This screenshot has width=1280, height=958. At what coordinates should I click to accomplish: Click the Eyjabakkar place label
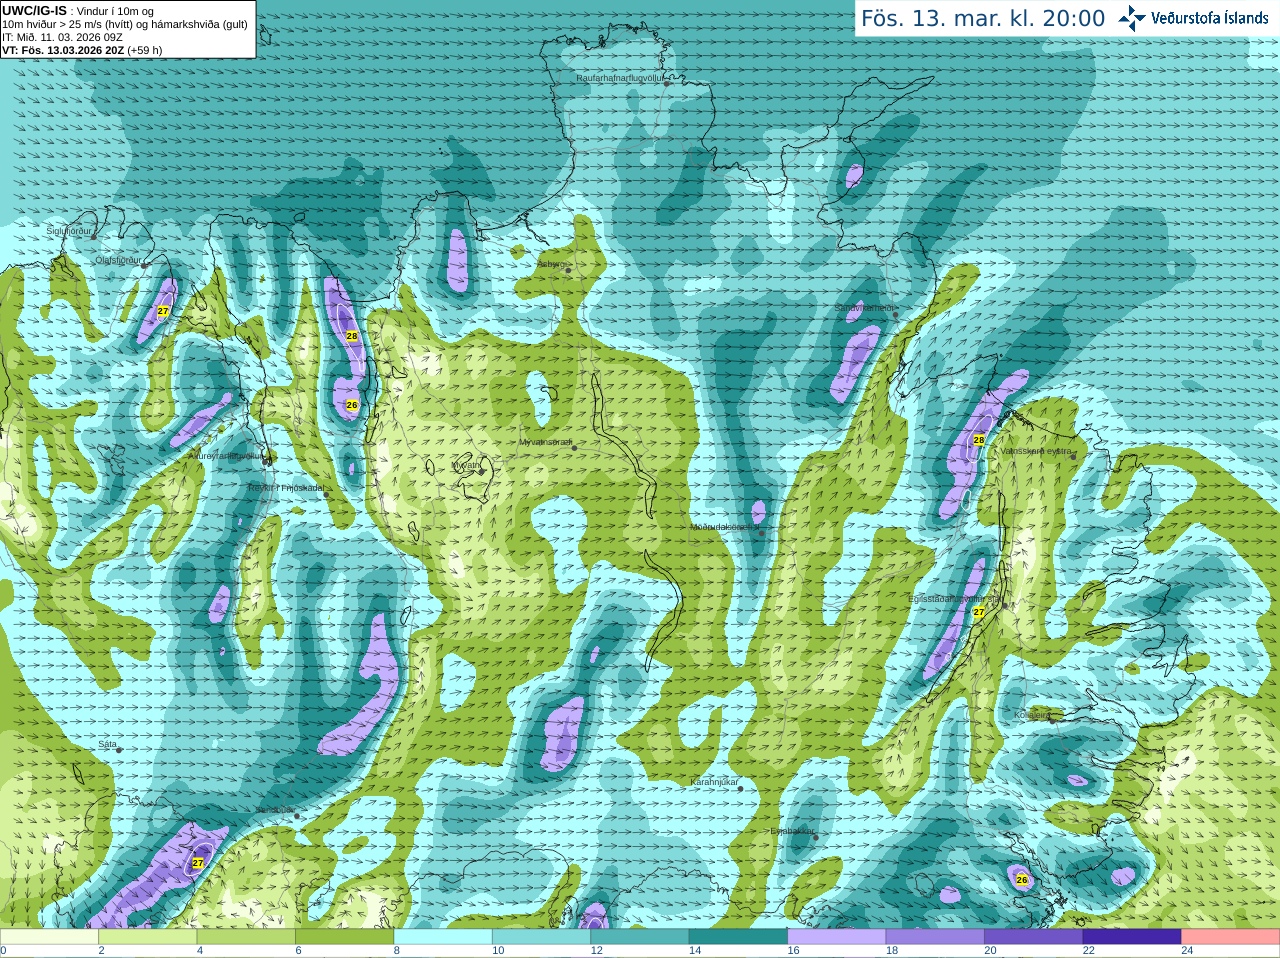[791, 831]
